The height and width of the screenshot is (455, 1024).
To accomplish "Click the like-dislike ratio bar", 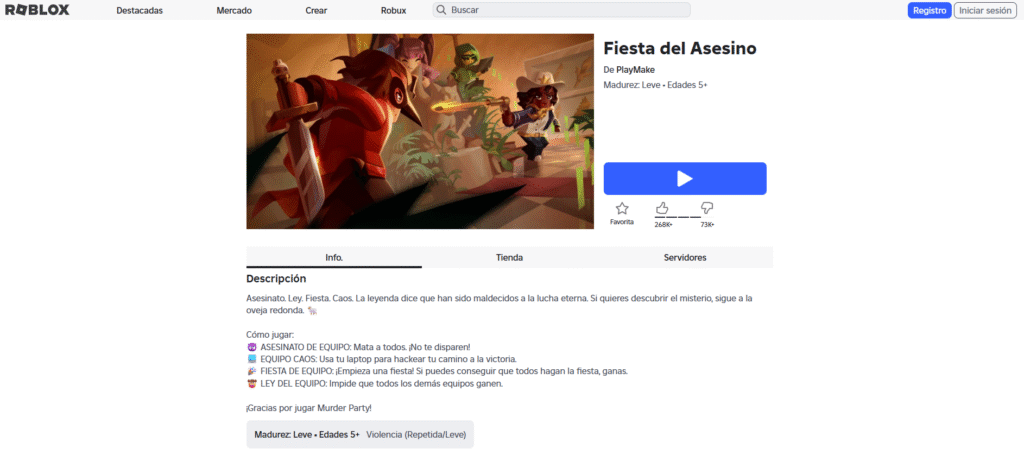I will point(678,217).
